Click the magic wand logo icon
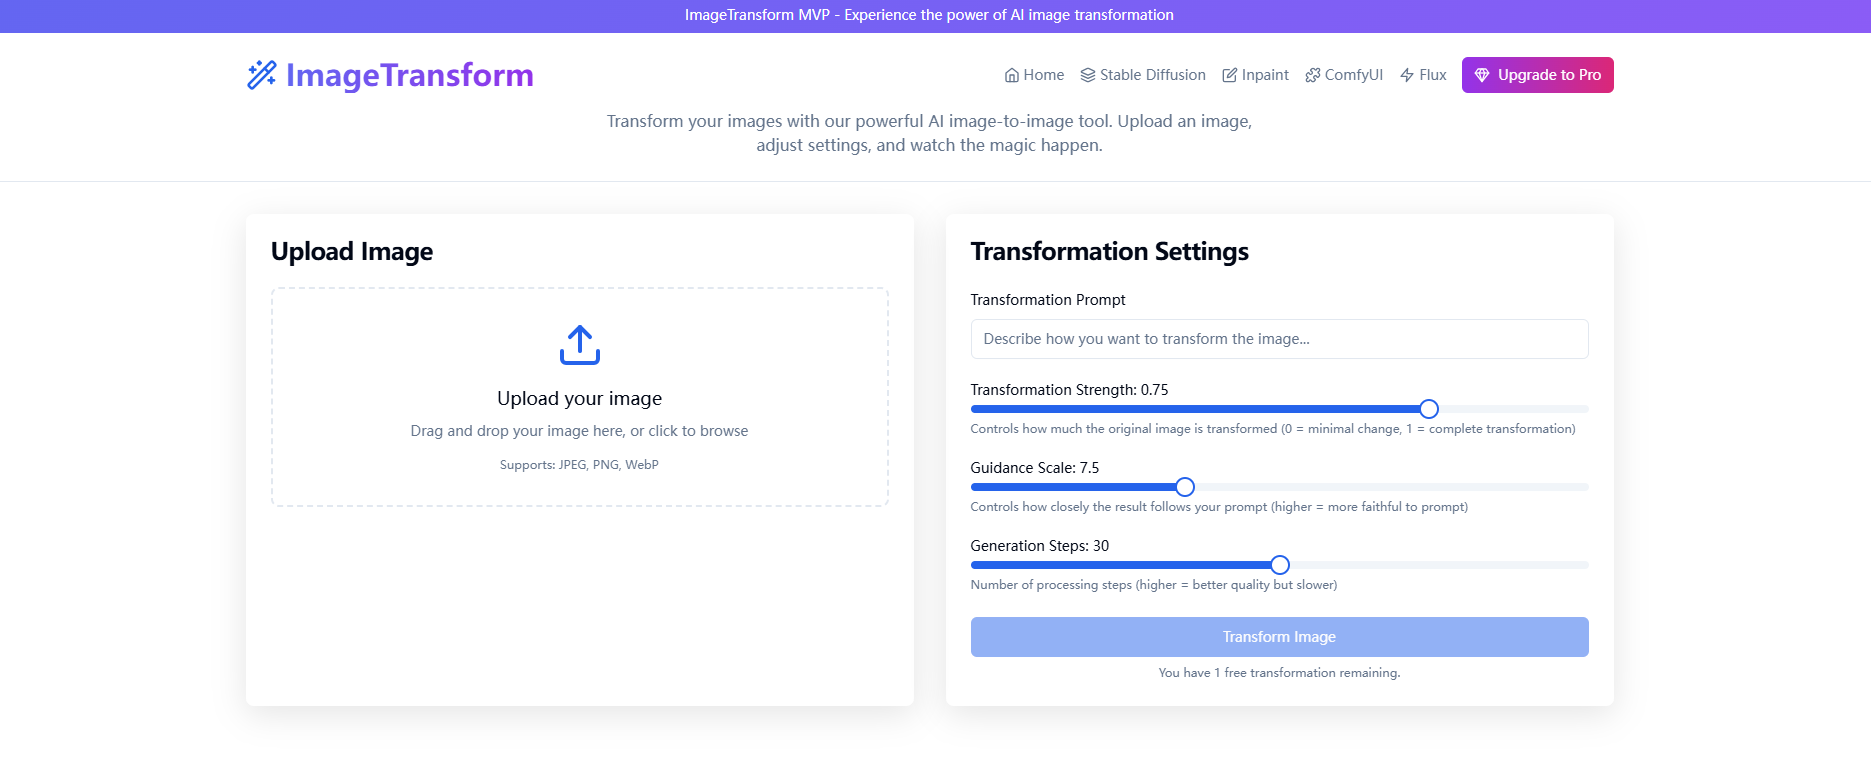Viewport: 1871px width, 760px height. pos(262,75)
